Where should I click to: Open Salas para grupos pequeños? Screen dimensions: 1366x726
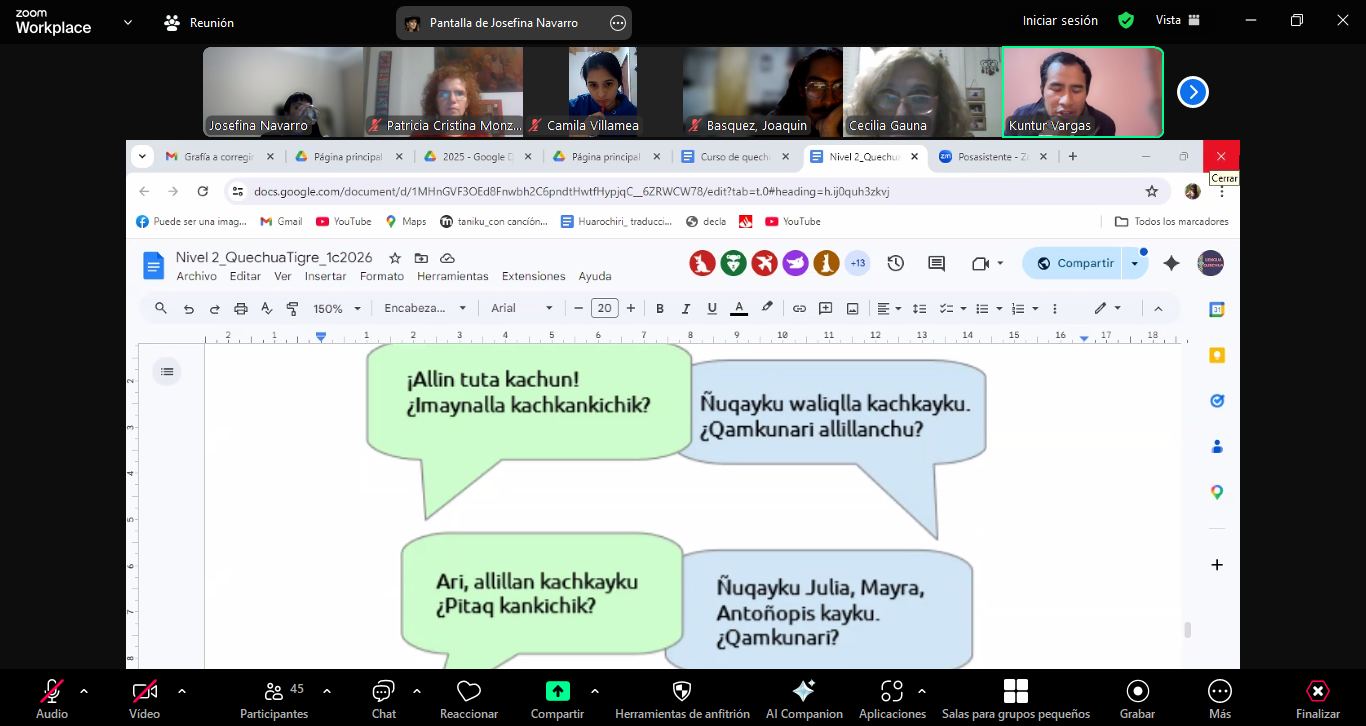[x=1015, y=692]
